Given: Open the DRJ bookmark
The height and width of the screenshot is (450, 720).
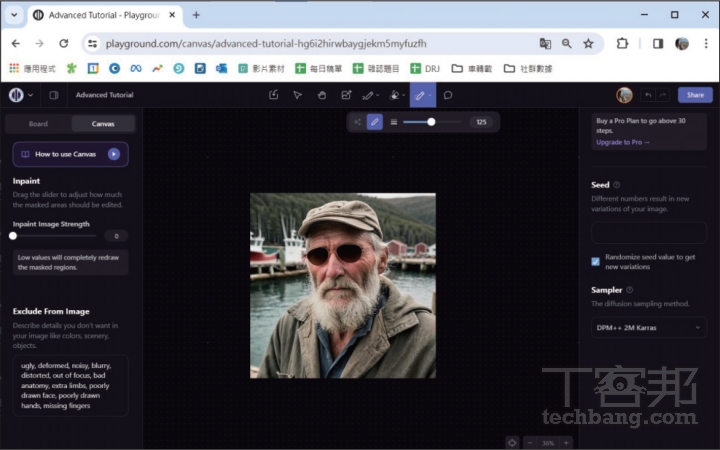Looking at the screenshot, I should pos(425,68).
